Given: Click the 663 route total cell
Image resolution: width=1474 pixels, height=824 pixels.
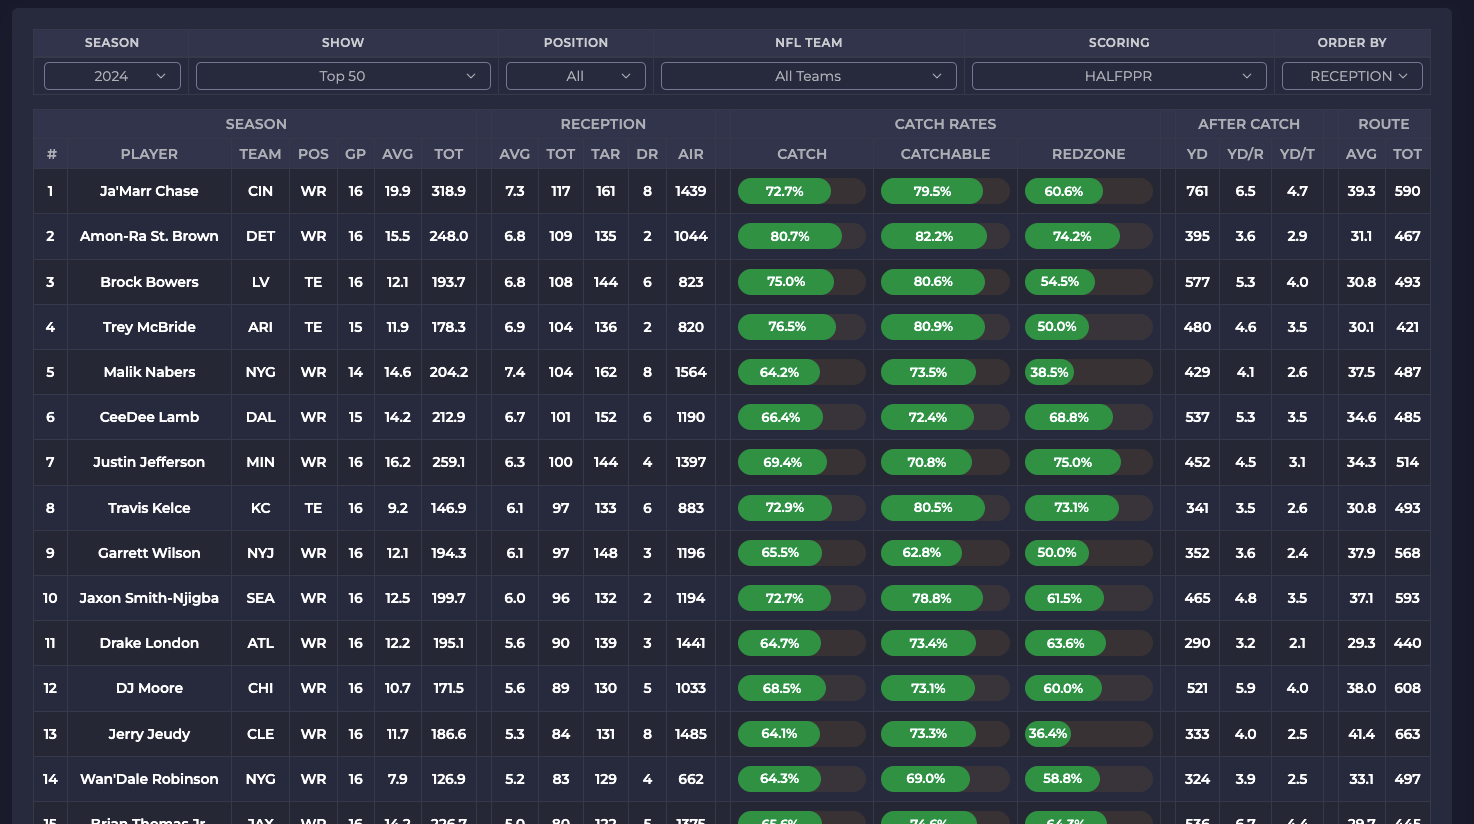Looking at the screenshot, I should (1407, 734).
